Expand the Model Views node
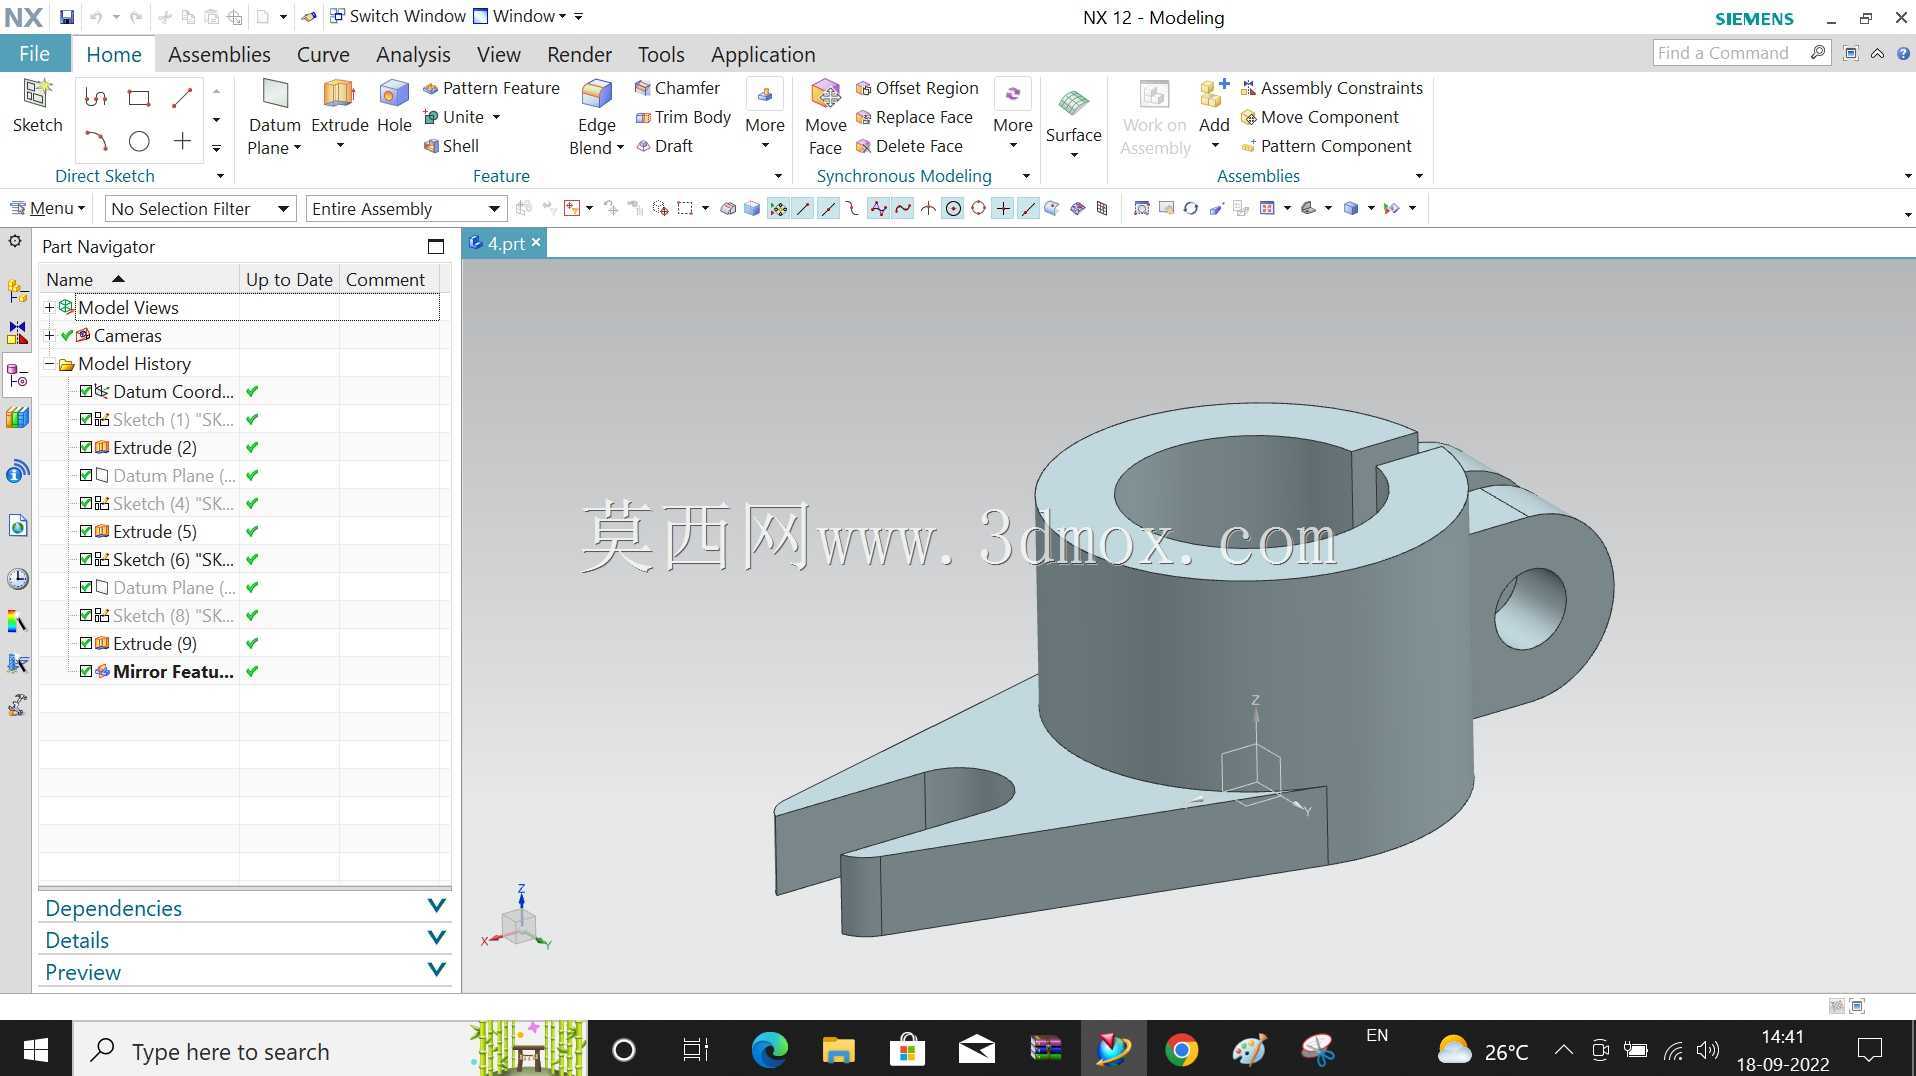 point(49,307)
